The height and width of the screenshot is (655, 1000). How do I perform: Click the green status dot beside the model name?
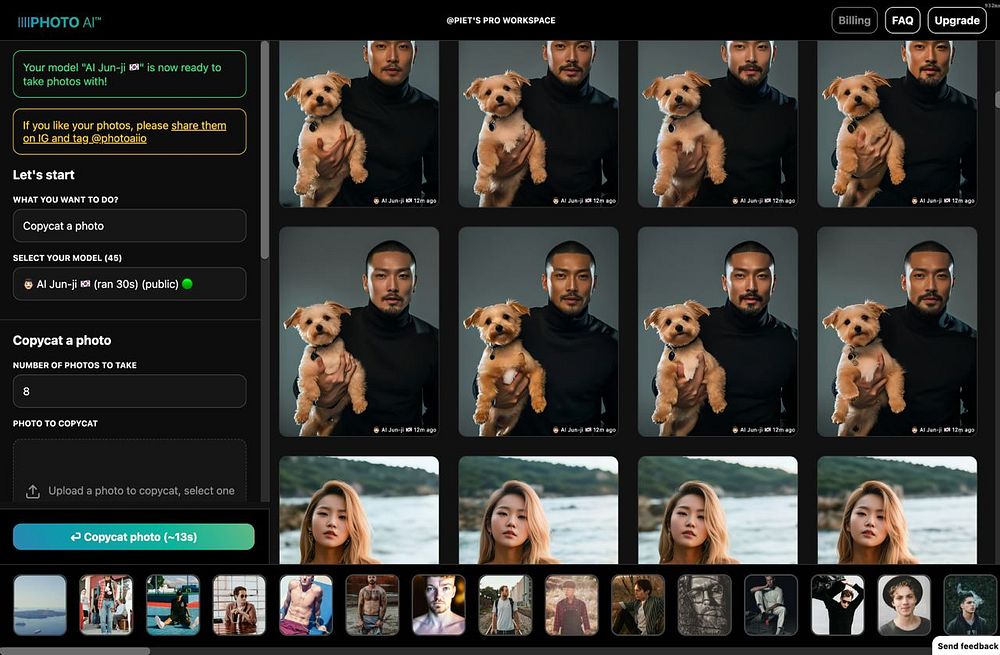(188, 284)
